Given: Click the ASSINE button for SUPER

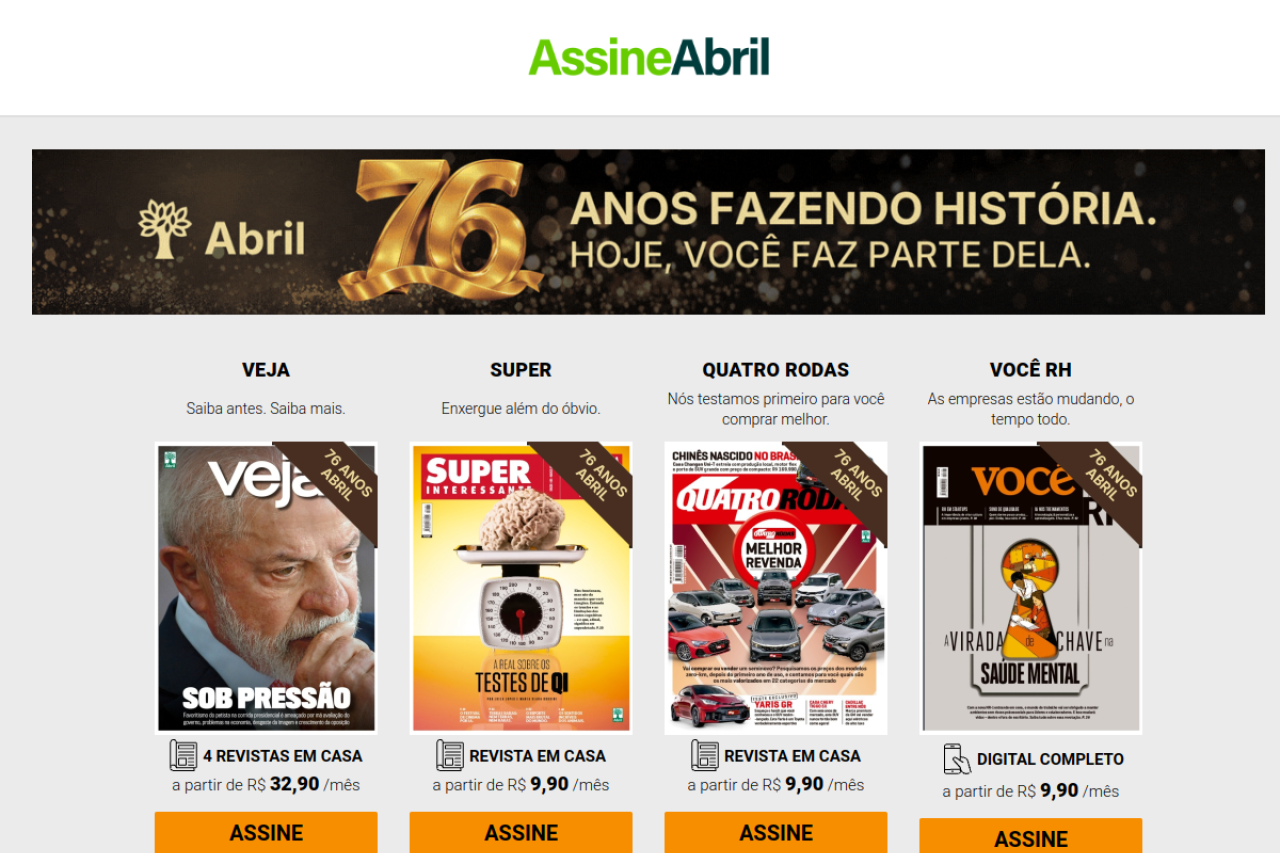Looking at the screenshot, I should [x=521, y=832].
